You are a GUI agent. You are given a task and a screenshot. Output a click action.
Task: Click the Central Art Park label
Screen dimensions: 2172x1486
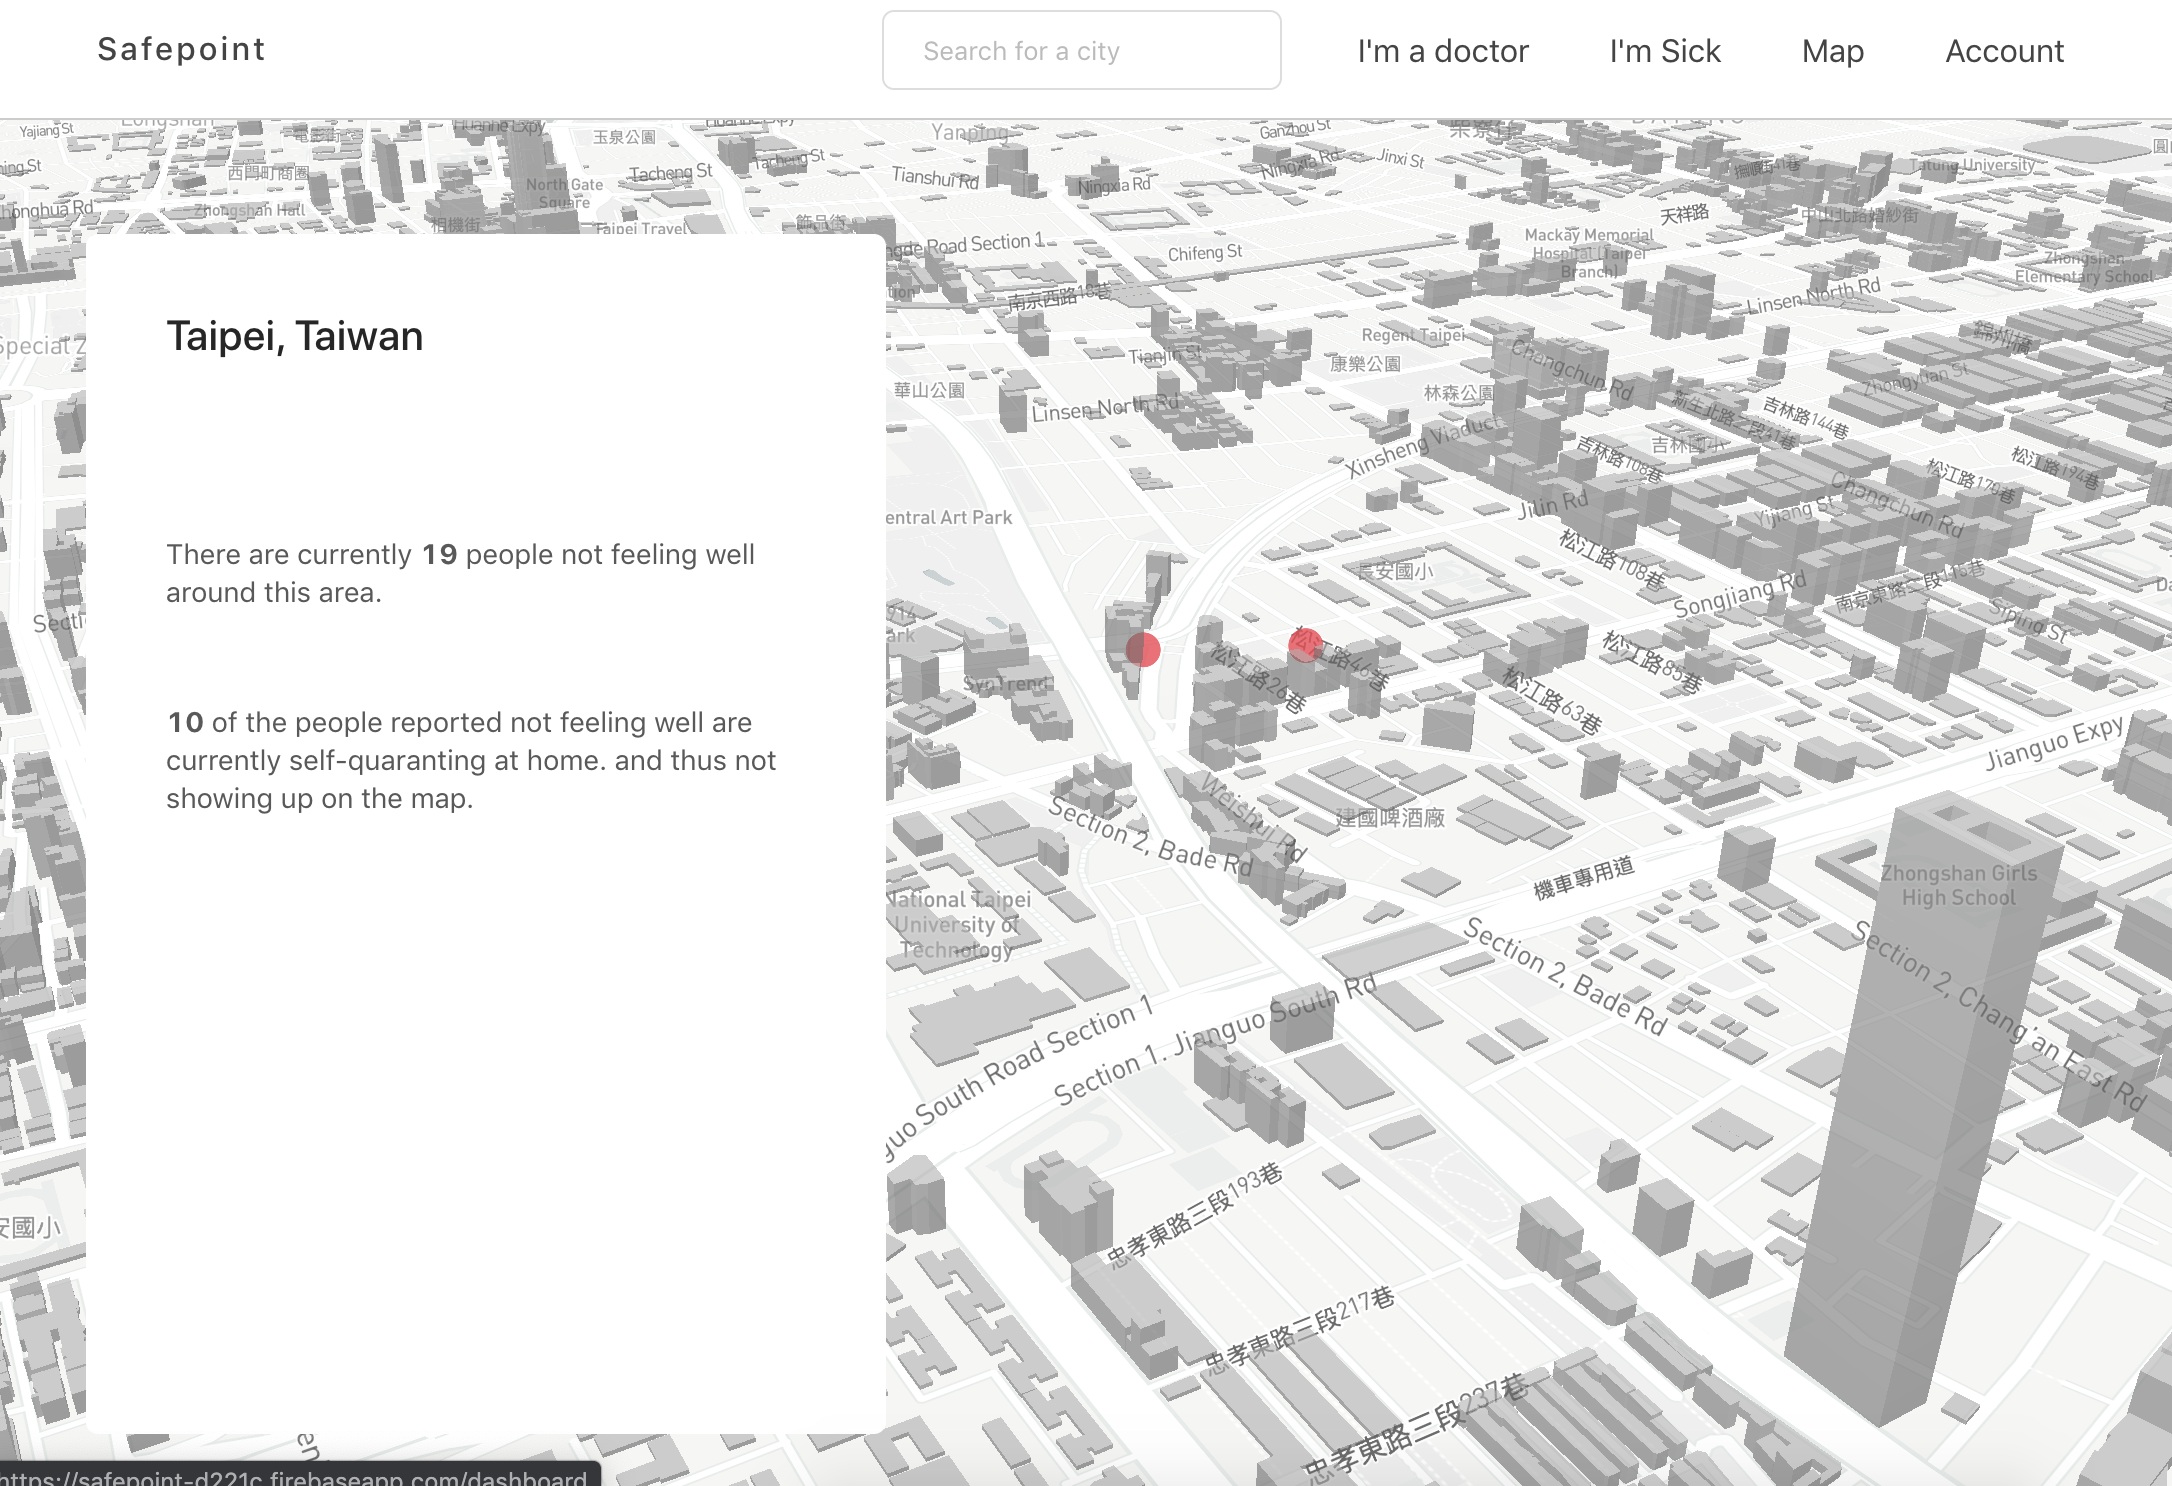950,518
